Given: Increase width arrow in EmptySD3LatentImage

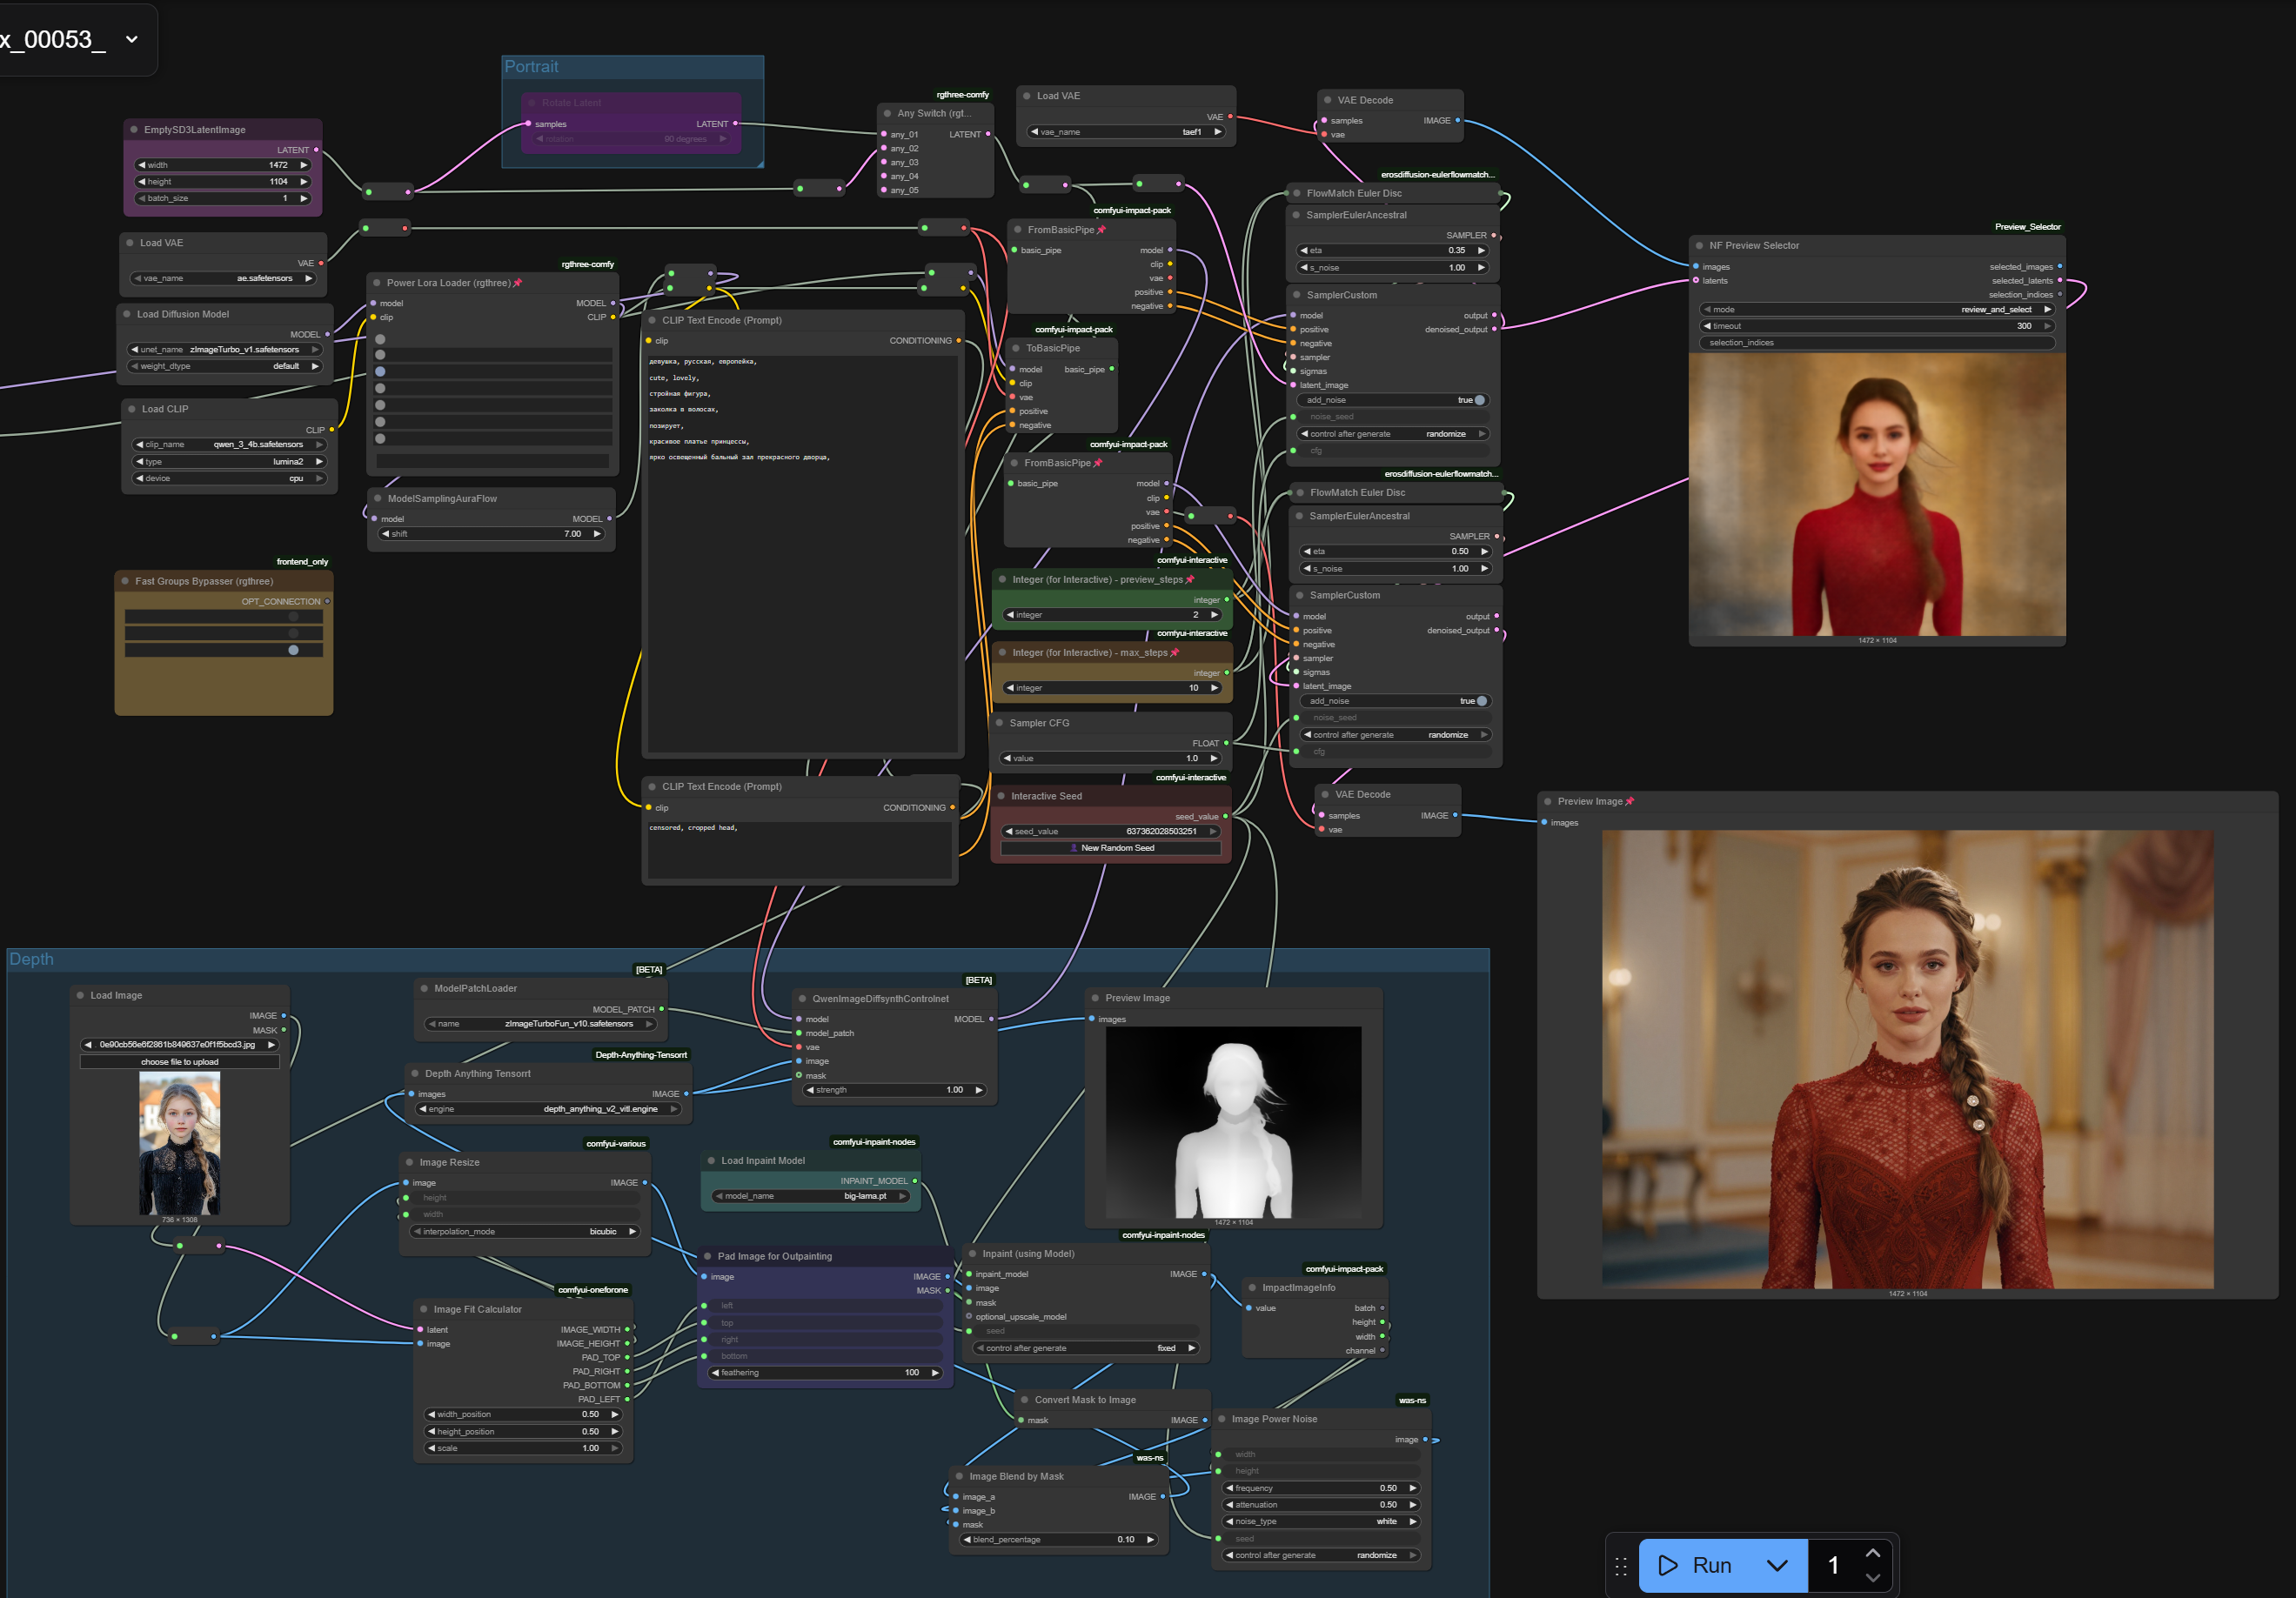Looking at the screenshot, I should point(304,165).
